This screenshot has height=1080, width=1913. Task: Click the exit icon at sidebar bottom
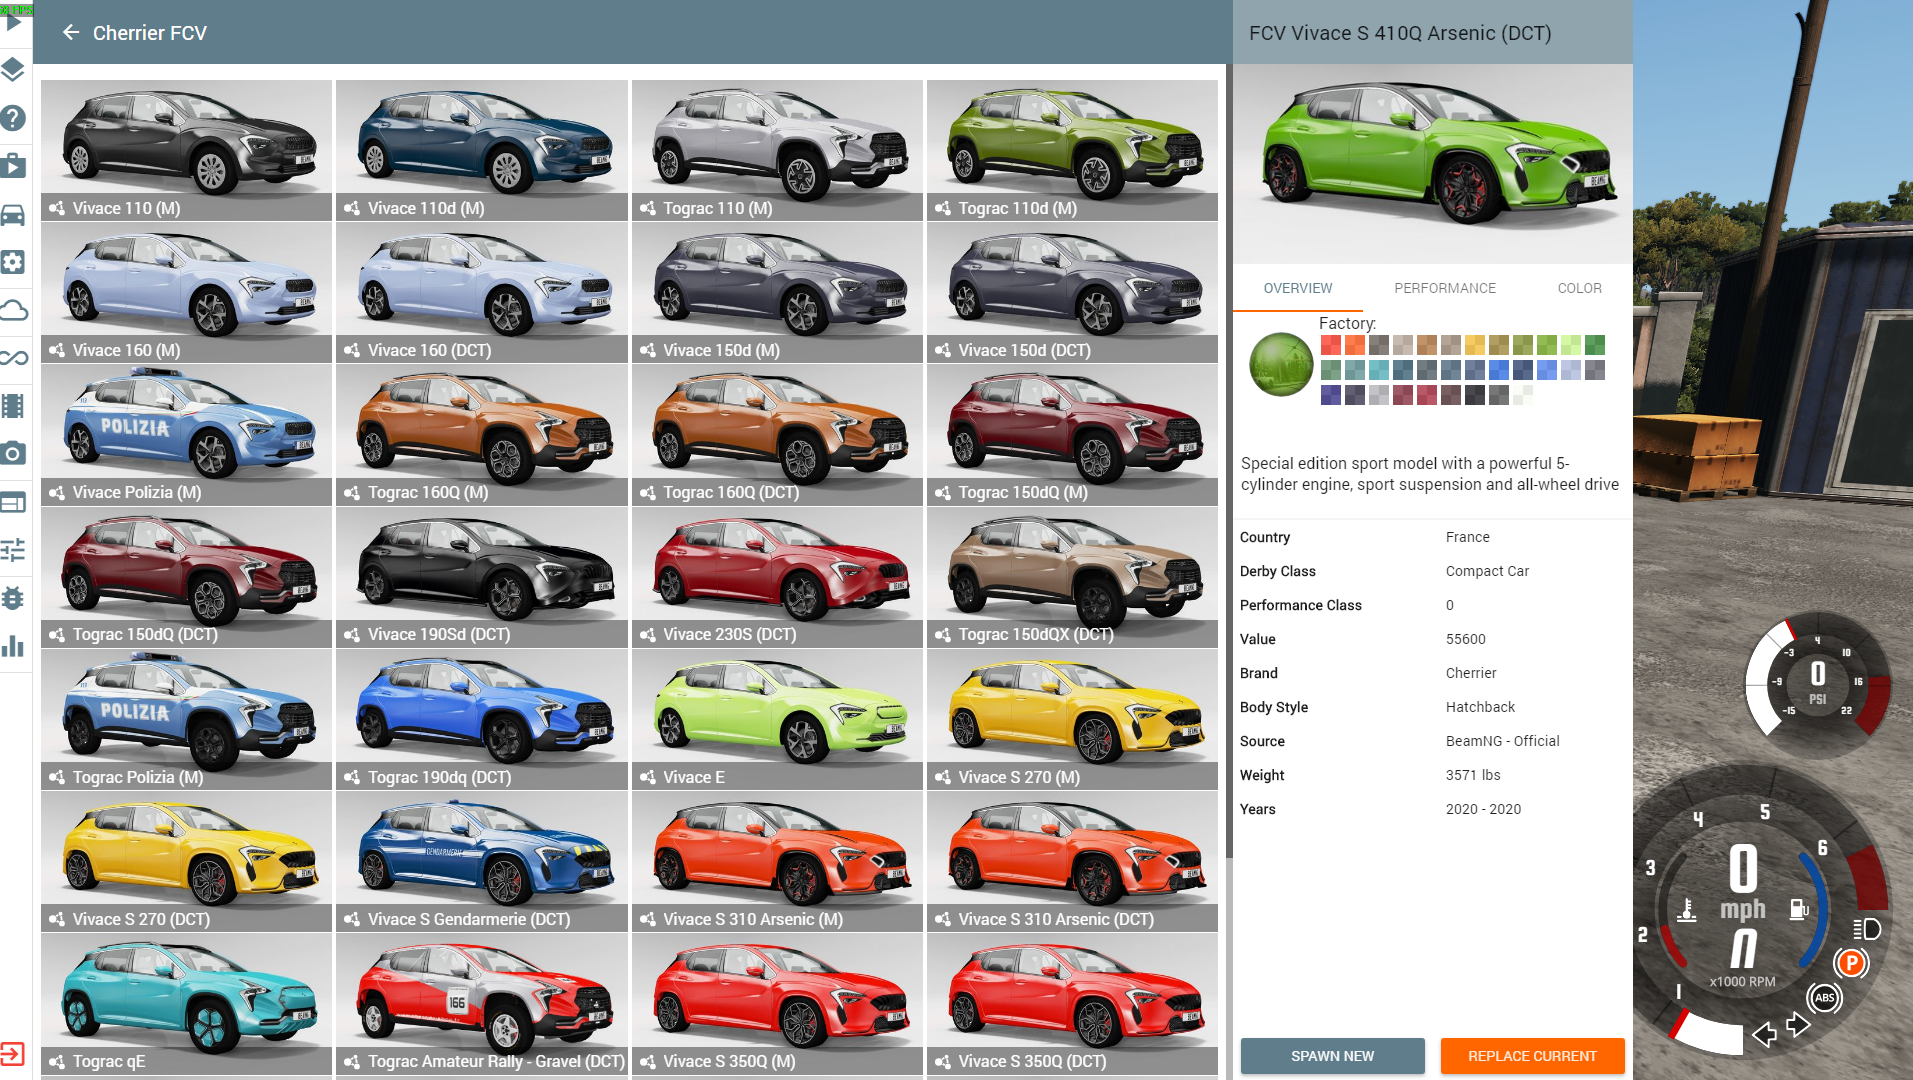click(12, 1053)
